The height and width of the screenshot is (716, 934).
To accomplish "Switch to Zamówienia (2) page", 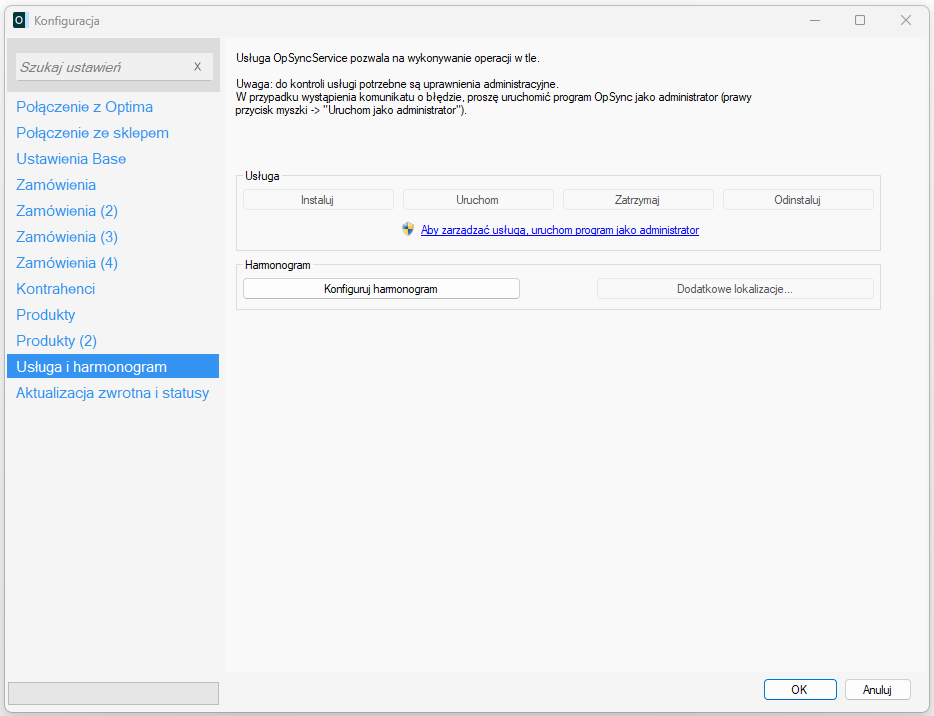I will coord(67,211).
